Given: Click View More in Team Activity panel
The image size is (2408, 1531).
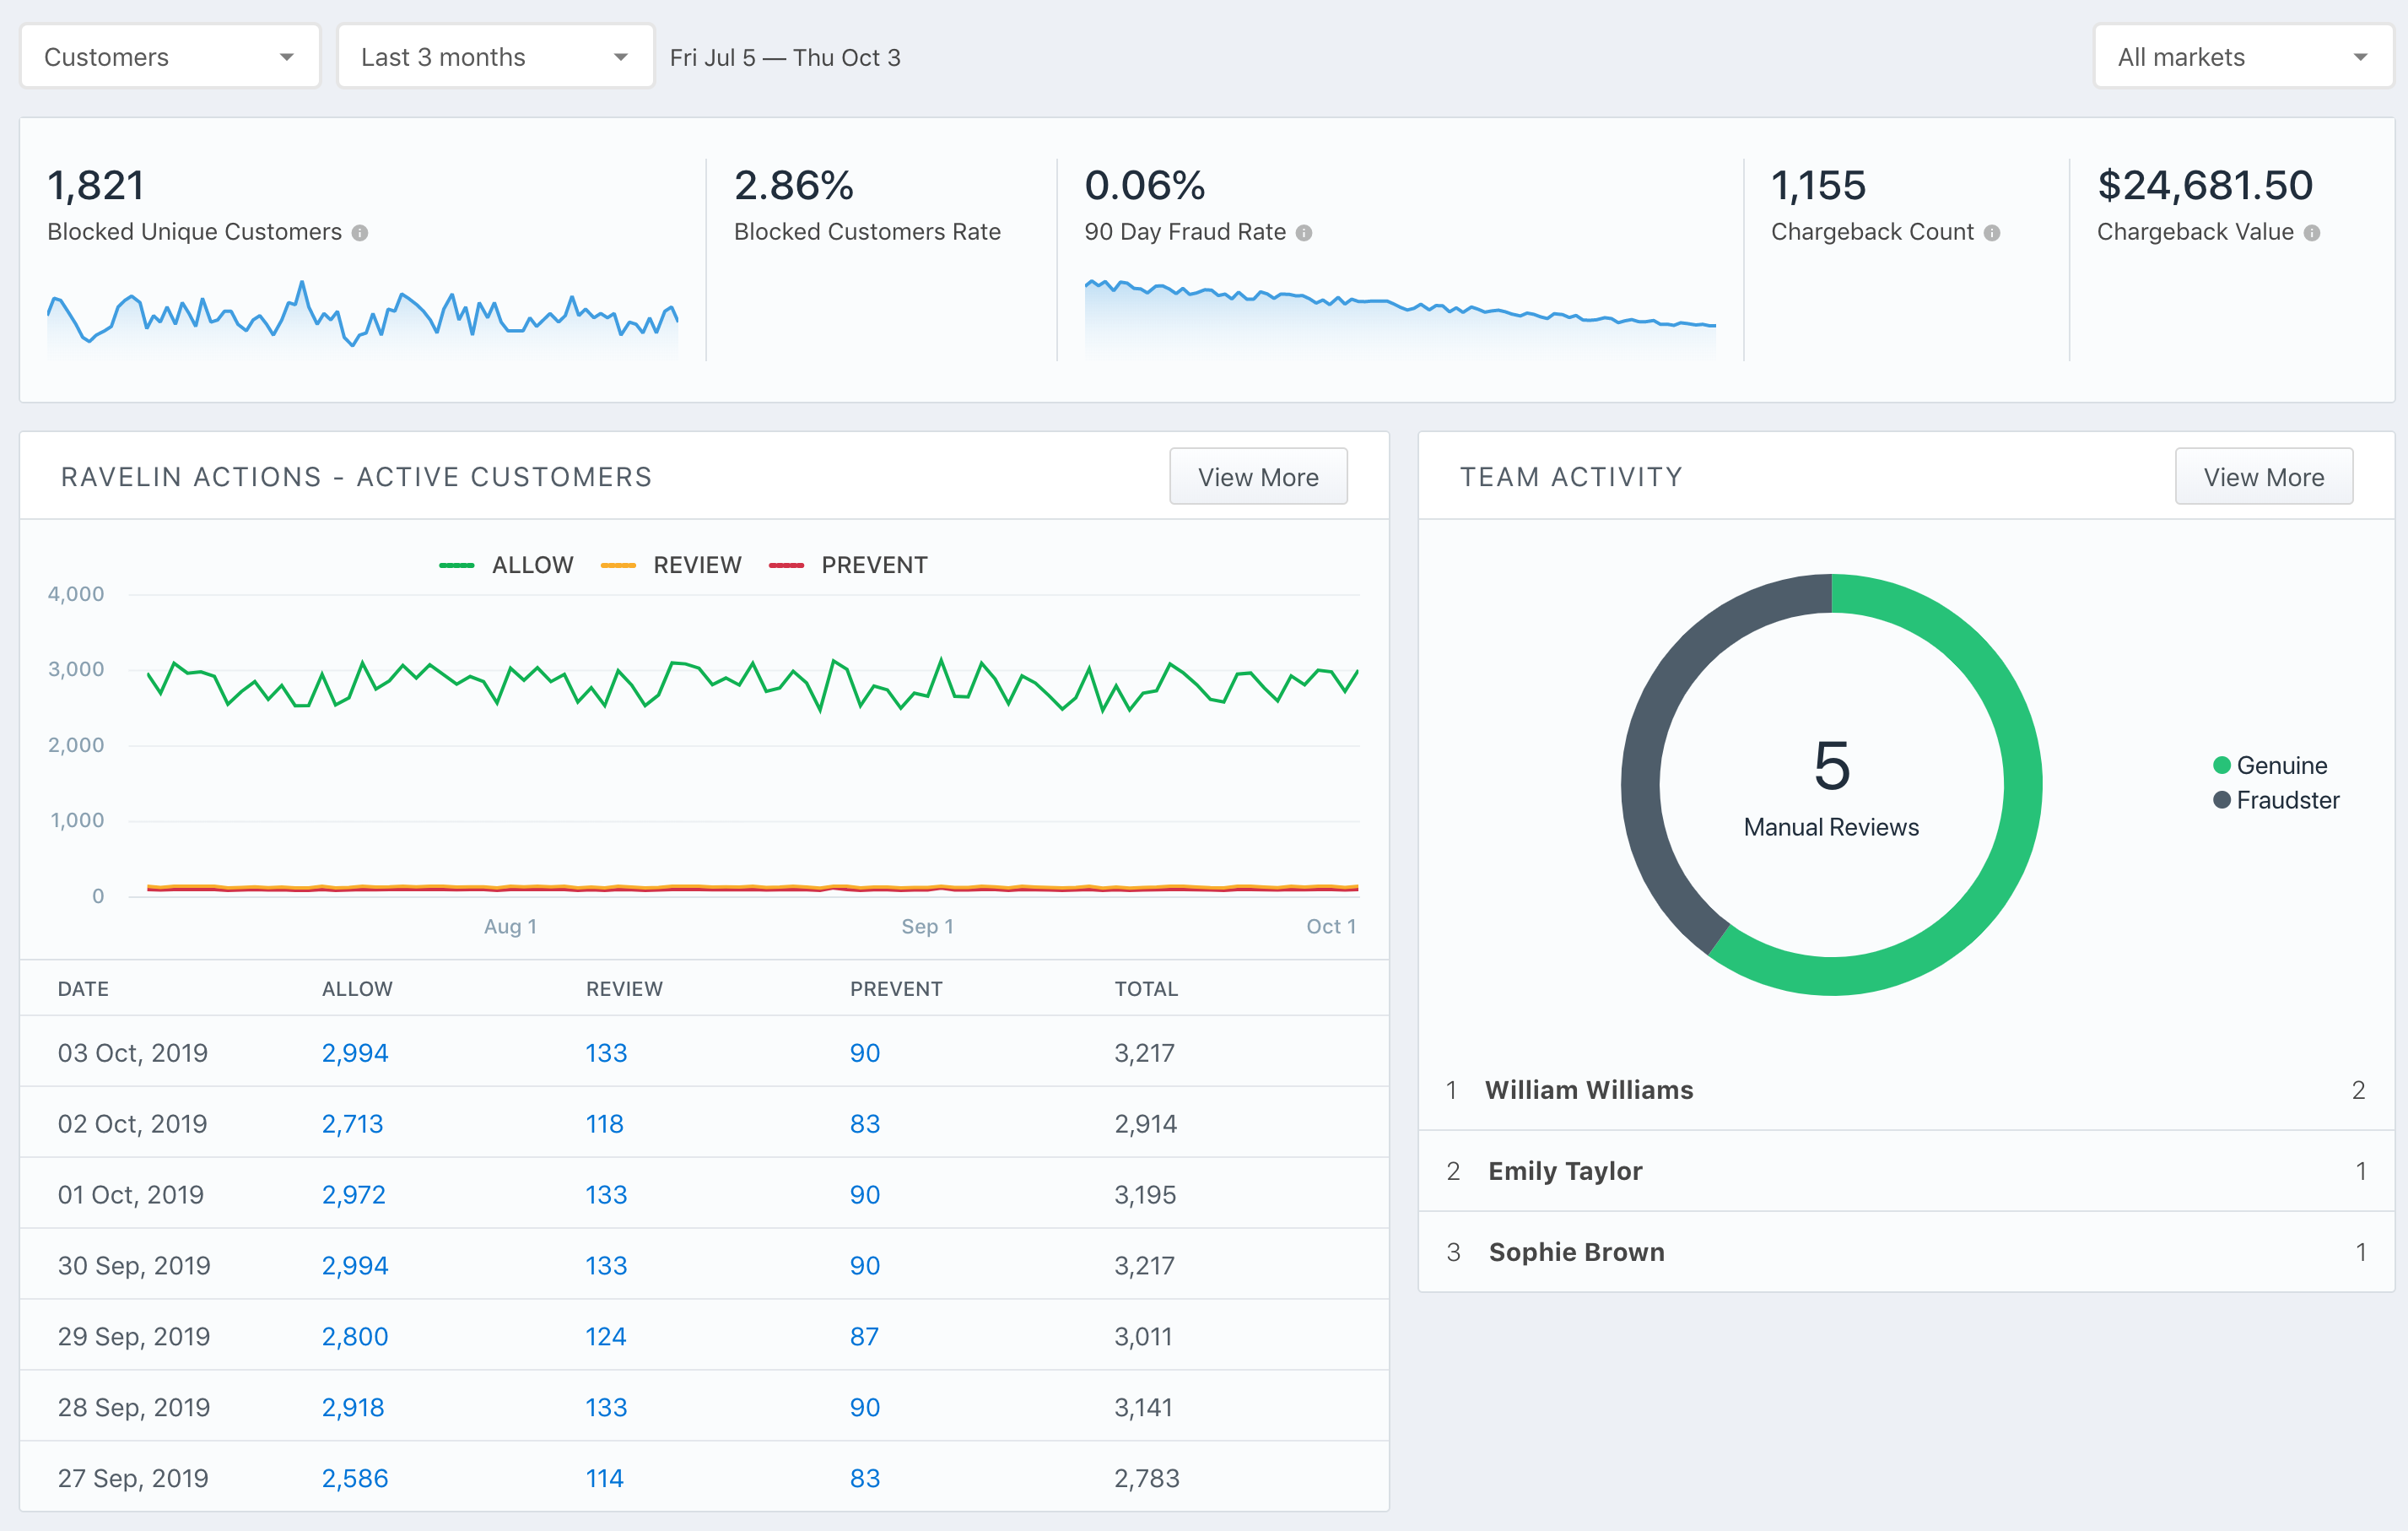Looking at the screenshot, I should tap(2263, 477).
